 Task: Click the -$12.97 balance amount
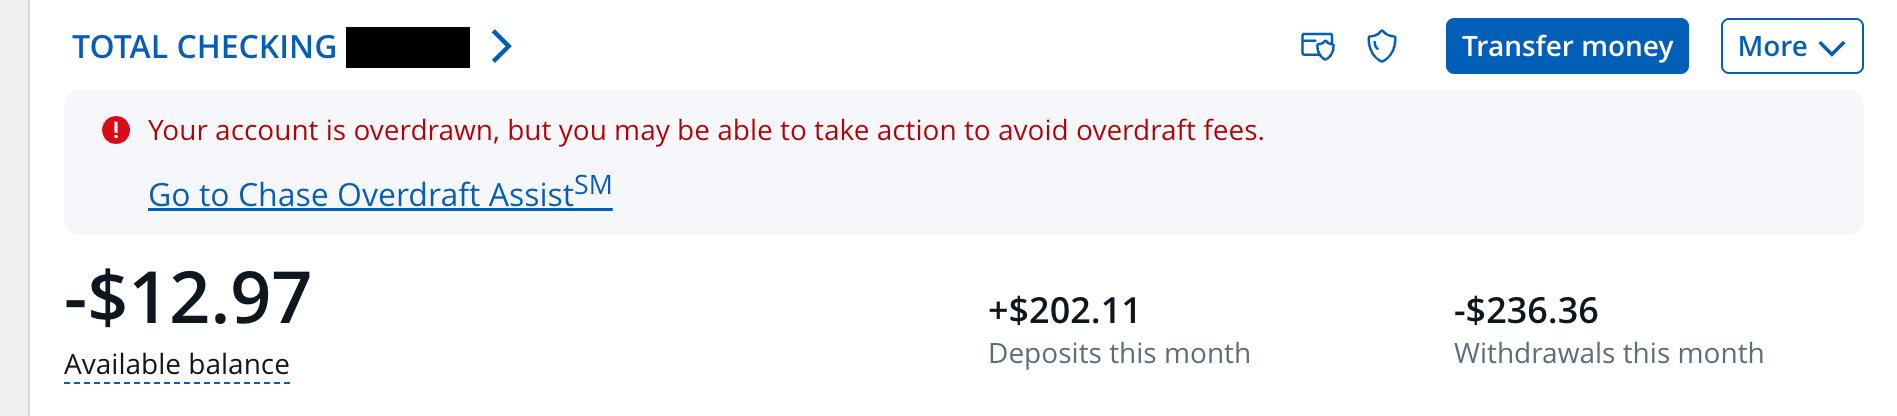188,298
